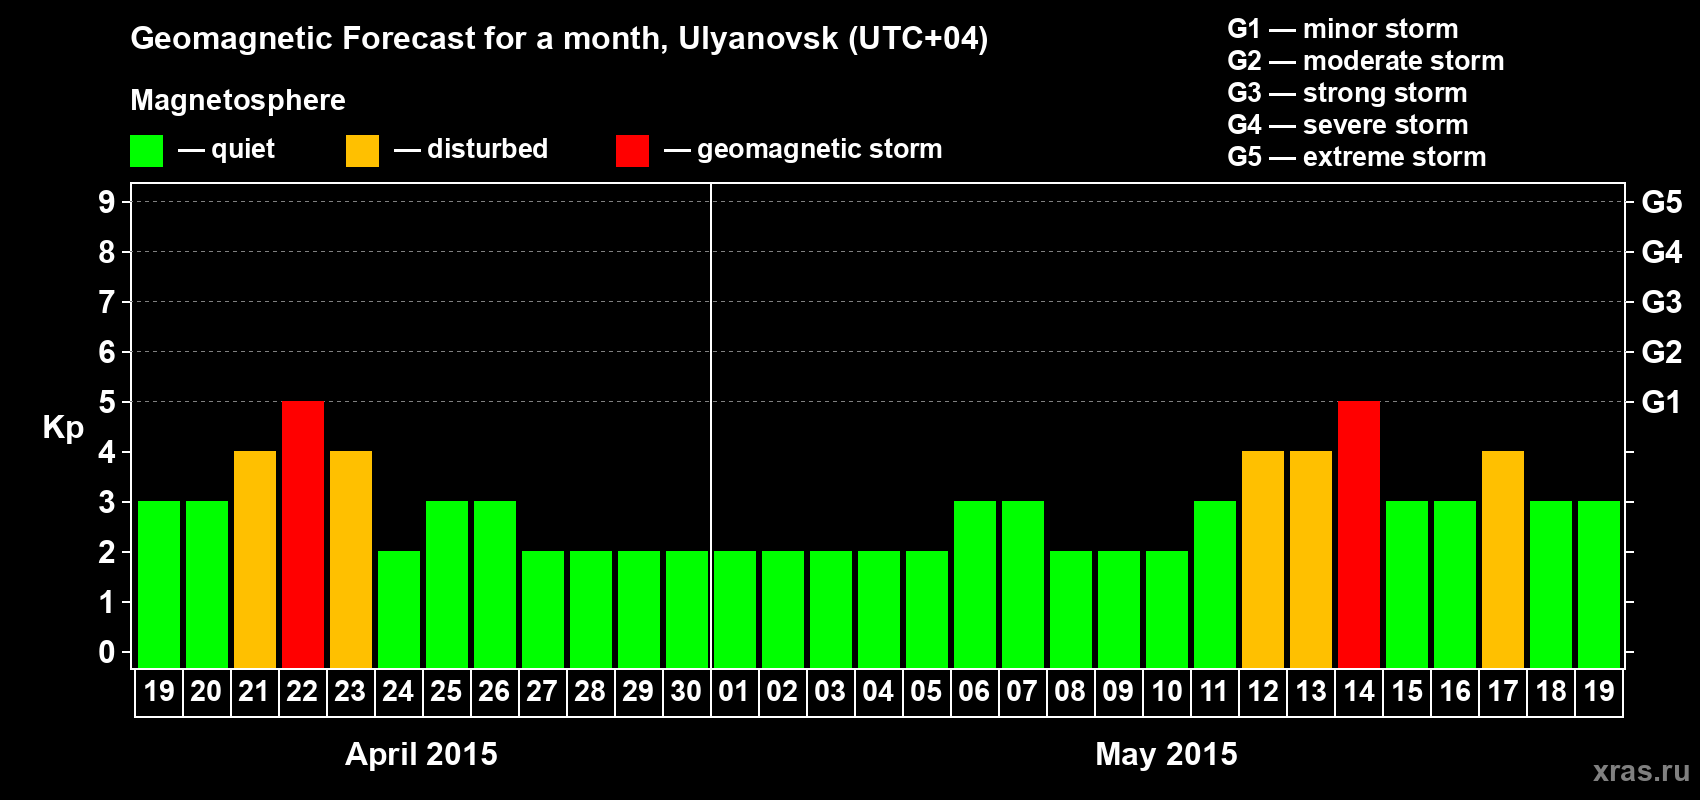Click the Geomagnetic Forecast chart title
This screenshot has width=1700, height=800.
coord(559,39)
